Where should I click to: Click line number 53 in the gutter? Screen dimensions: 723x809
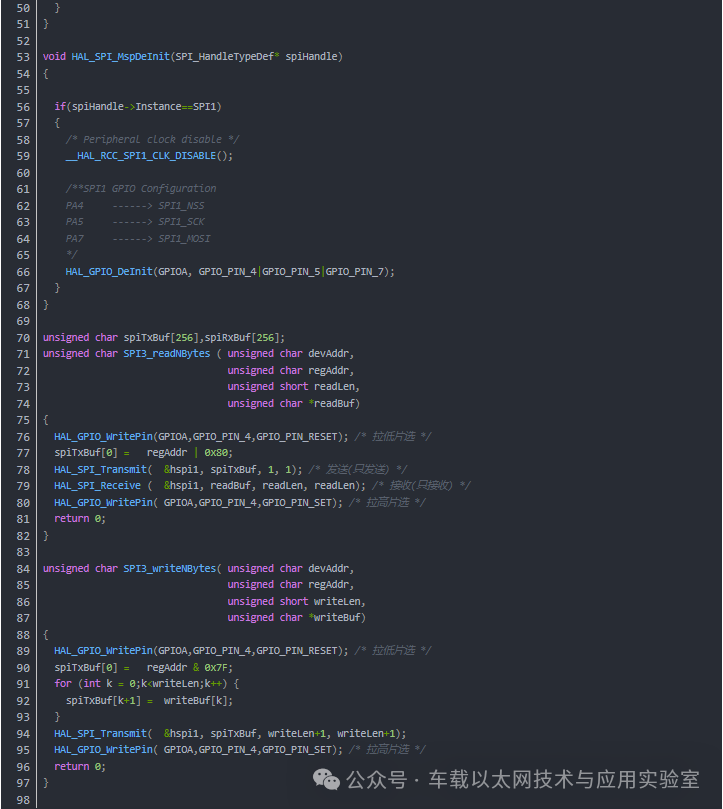pos(23,57)
